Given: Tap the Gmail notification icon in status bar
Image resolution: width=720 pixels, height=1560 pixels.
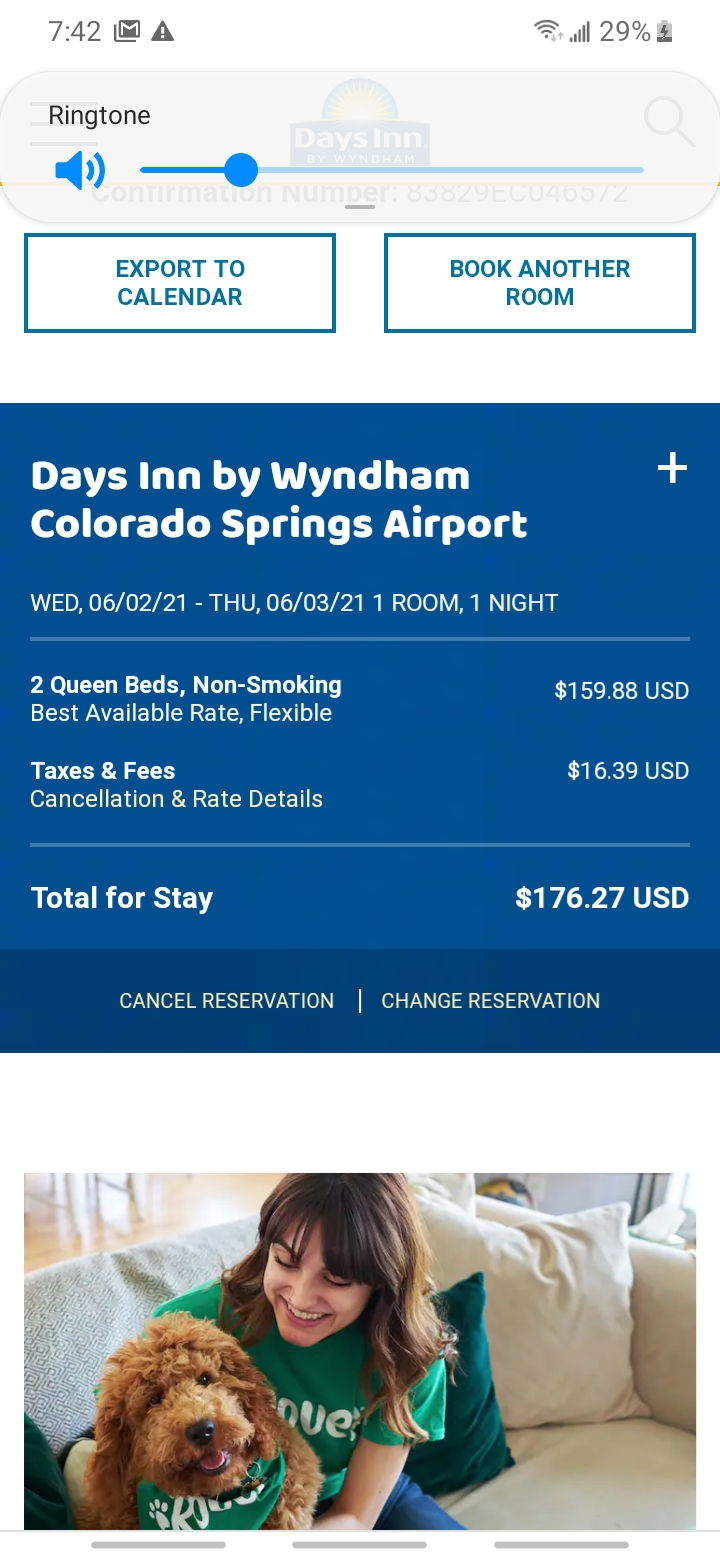Looking at the screenshot, I should [x=127, y=32].
